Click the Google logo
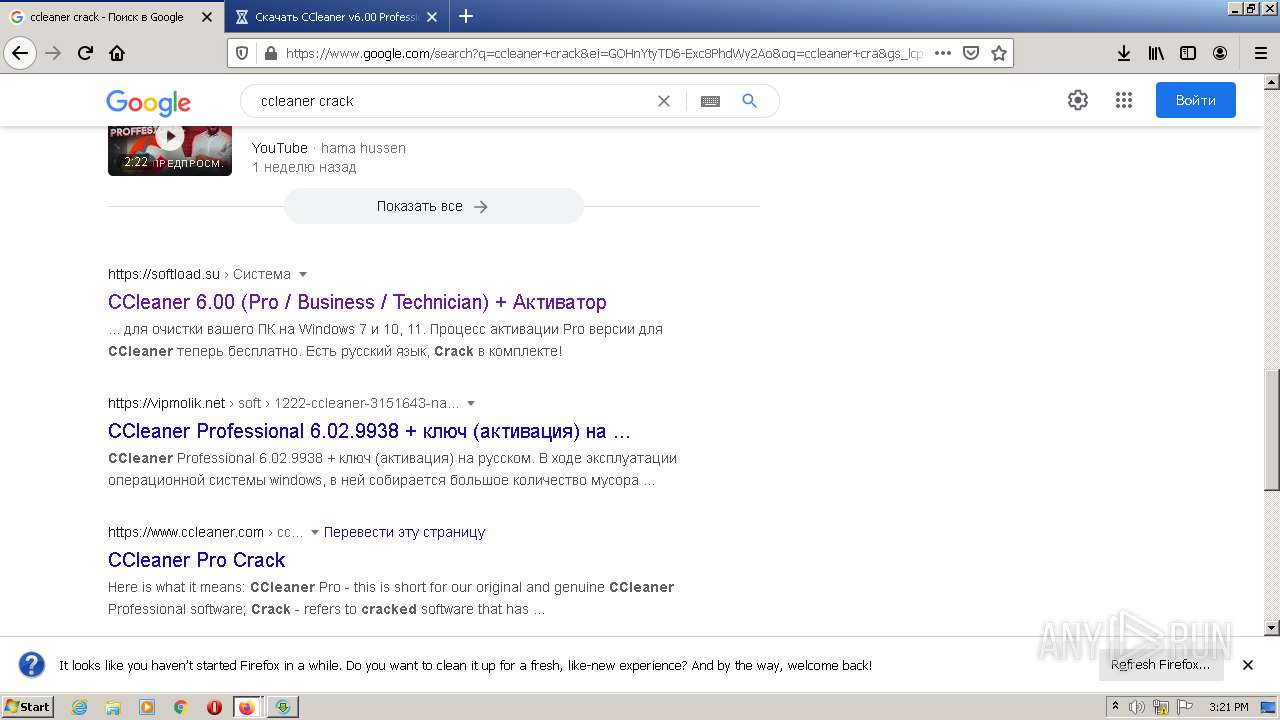The width and height of the screenshot is (1280, 720). point(148,102)
